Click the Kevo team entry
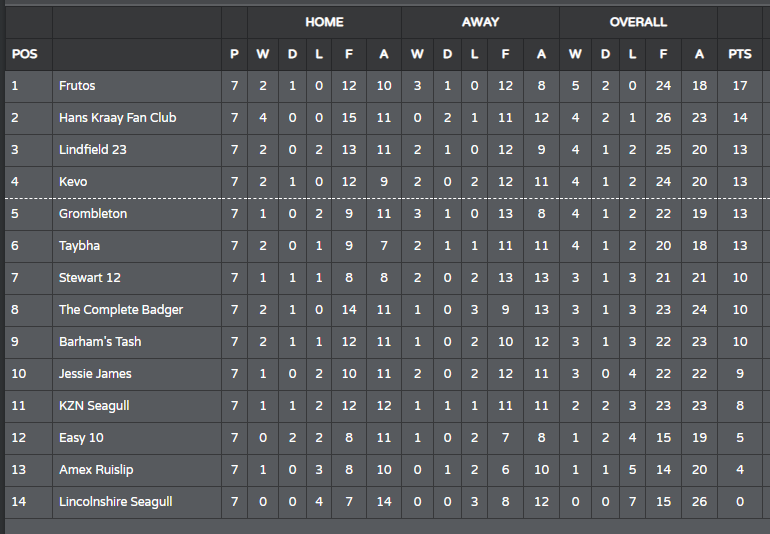 [73, 182]
